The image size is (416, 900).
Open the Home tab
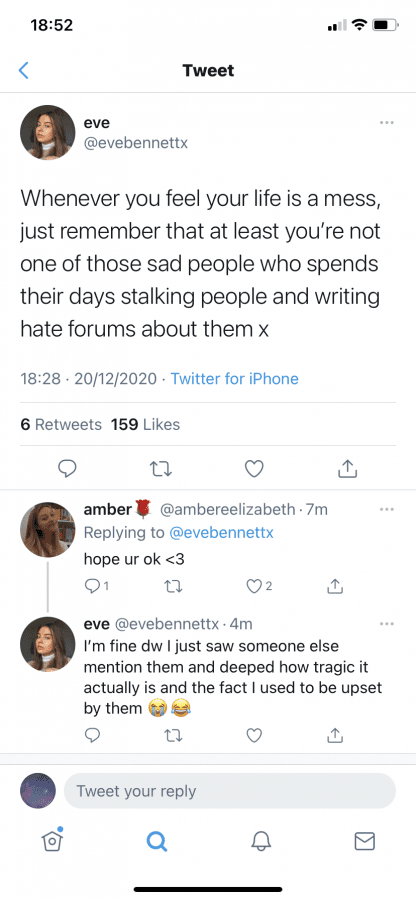[x=52, y=840]
